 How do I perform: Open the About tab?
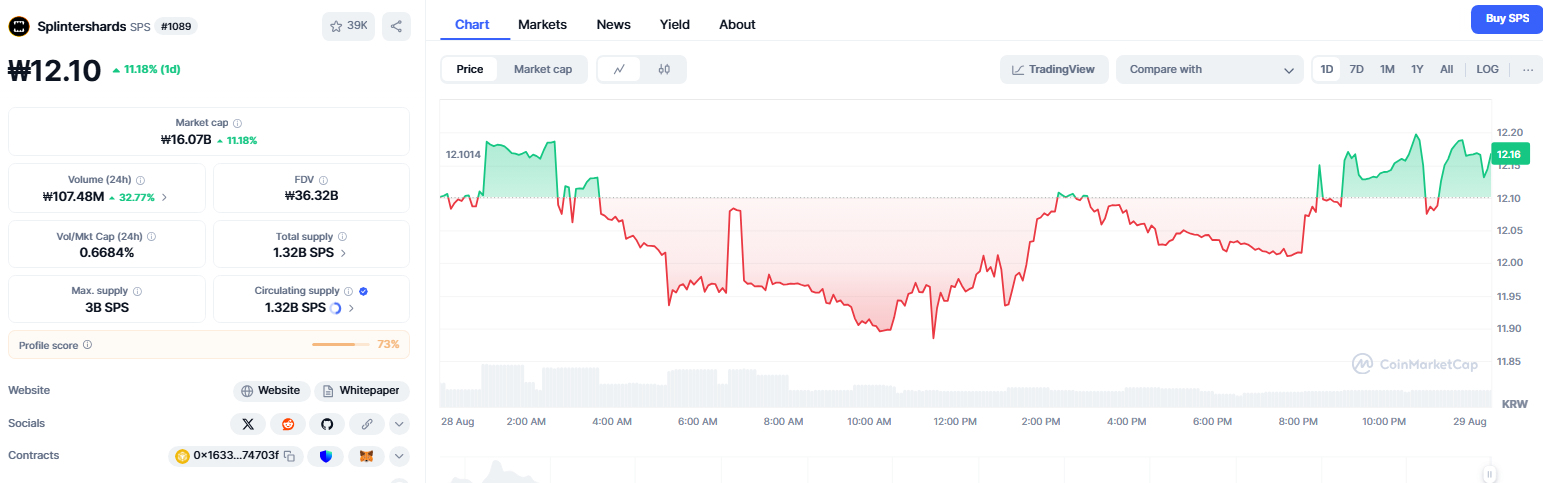pos(737,24)
